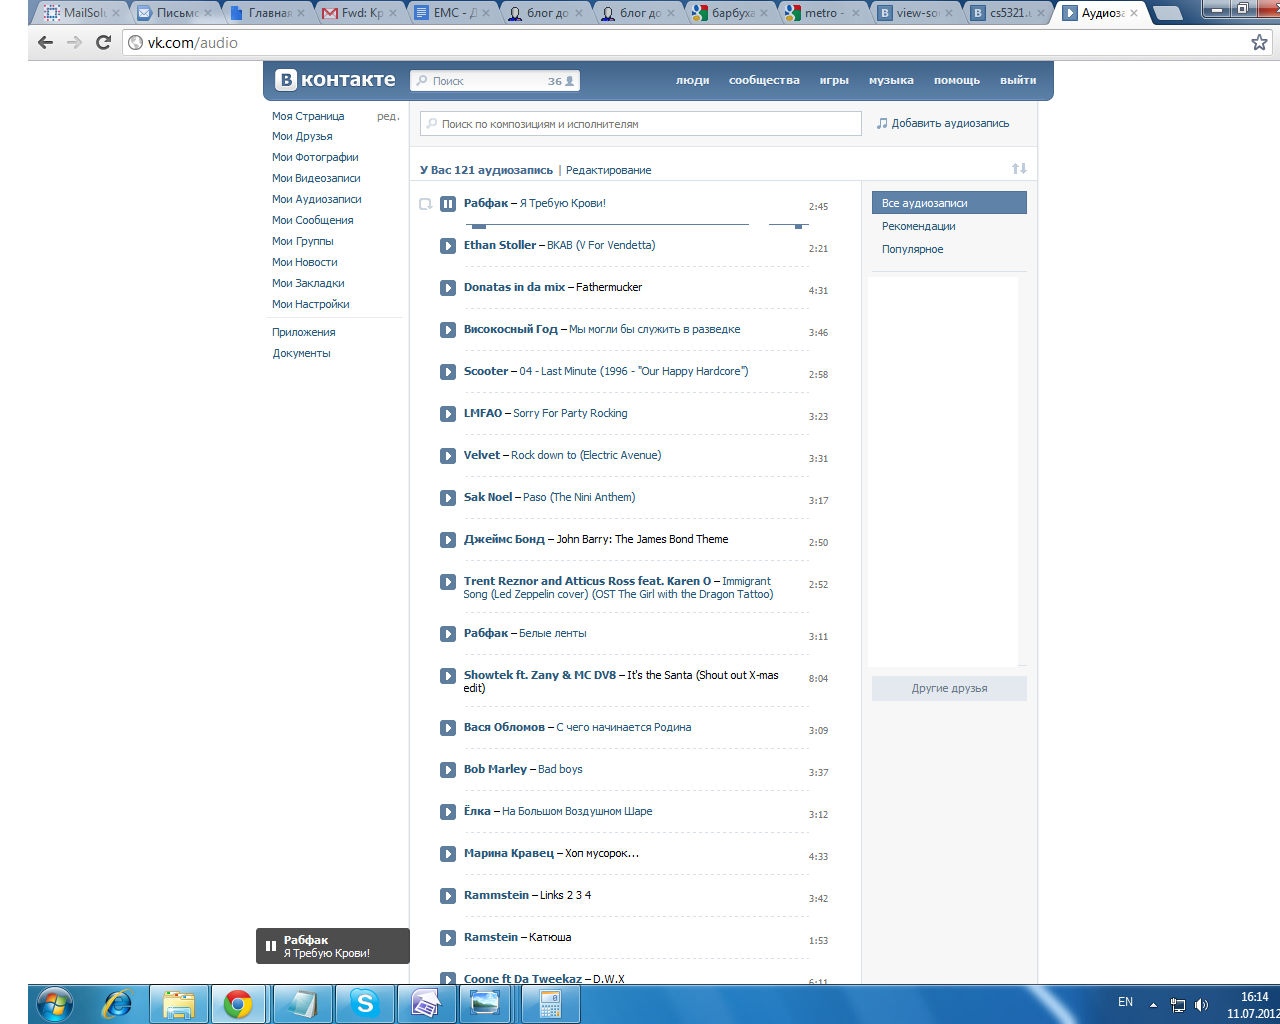Image resolution: width=1280 pixels, height=1024 pixels.
Task: Play Rammstein – Links 2 3 4
Action: [448, 896]
